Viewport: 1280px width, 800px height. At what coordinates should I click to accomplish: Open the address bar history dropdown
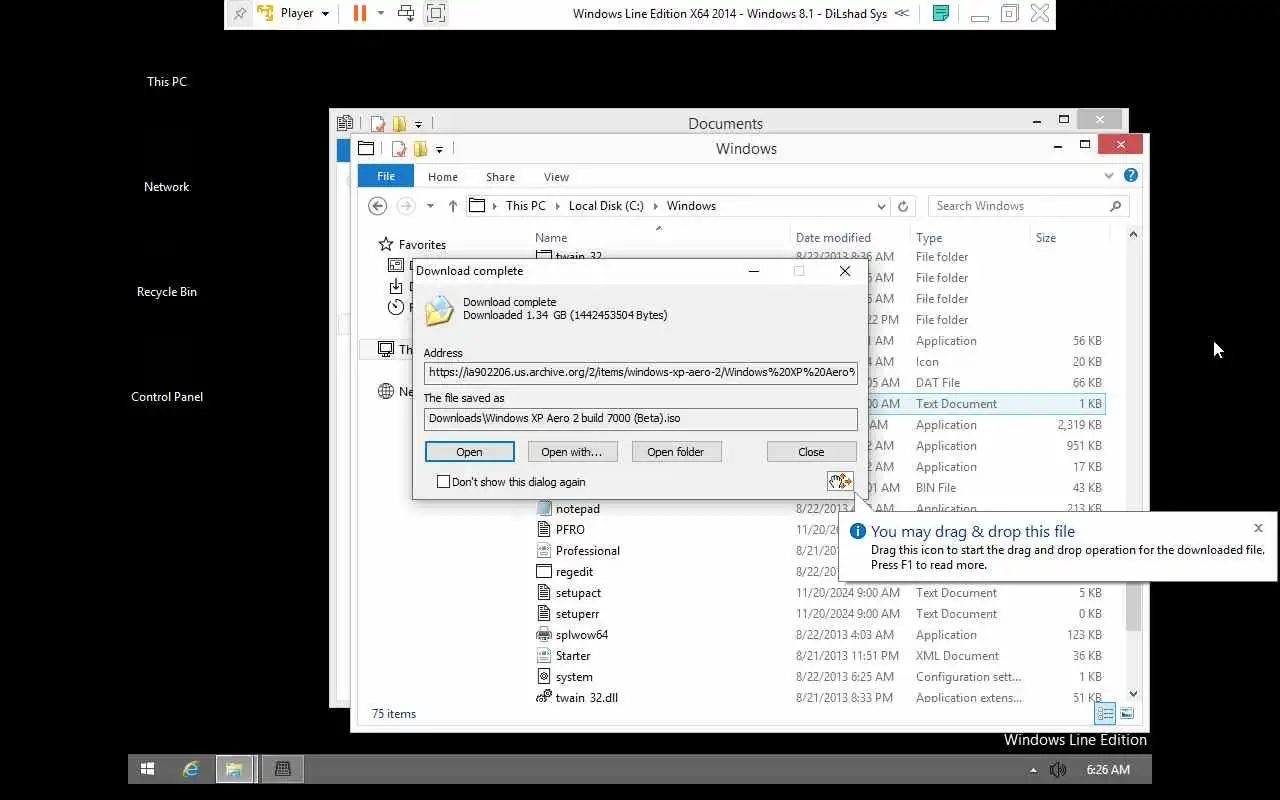click(x=881, y=206)
